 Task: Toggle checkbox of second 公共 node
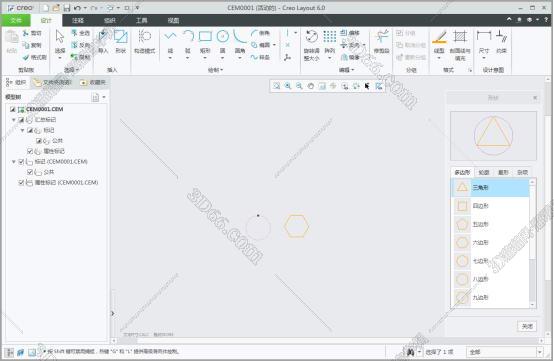[30, 172]
